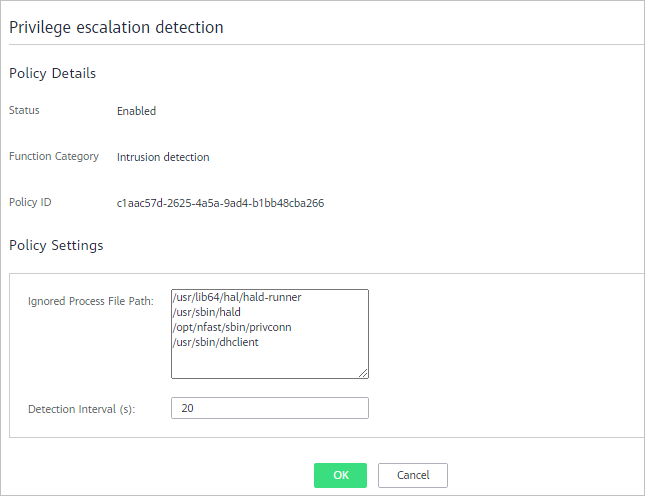The width and height of the screenshot is (645, 496).
Task: Place cursor on /usr/lib64/hal/hald-runner line
Action: (x=237, y=297)
